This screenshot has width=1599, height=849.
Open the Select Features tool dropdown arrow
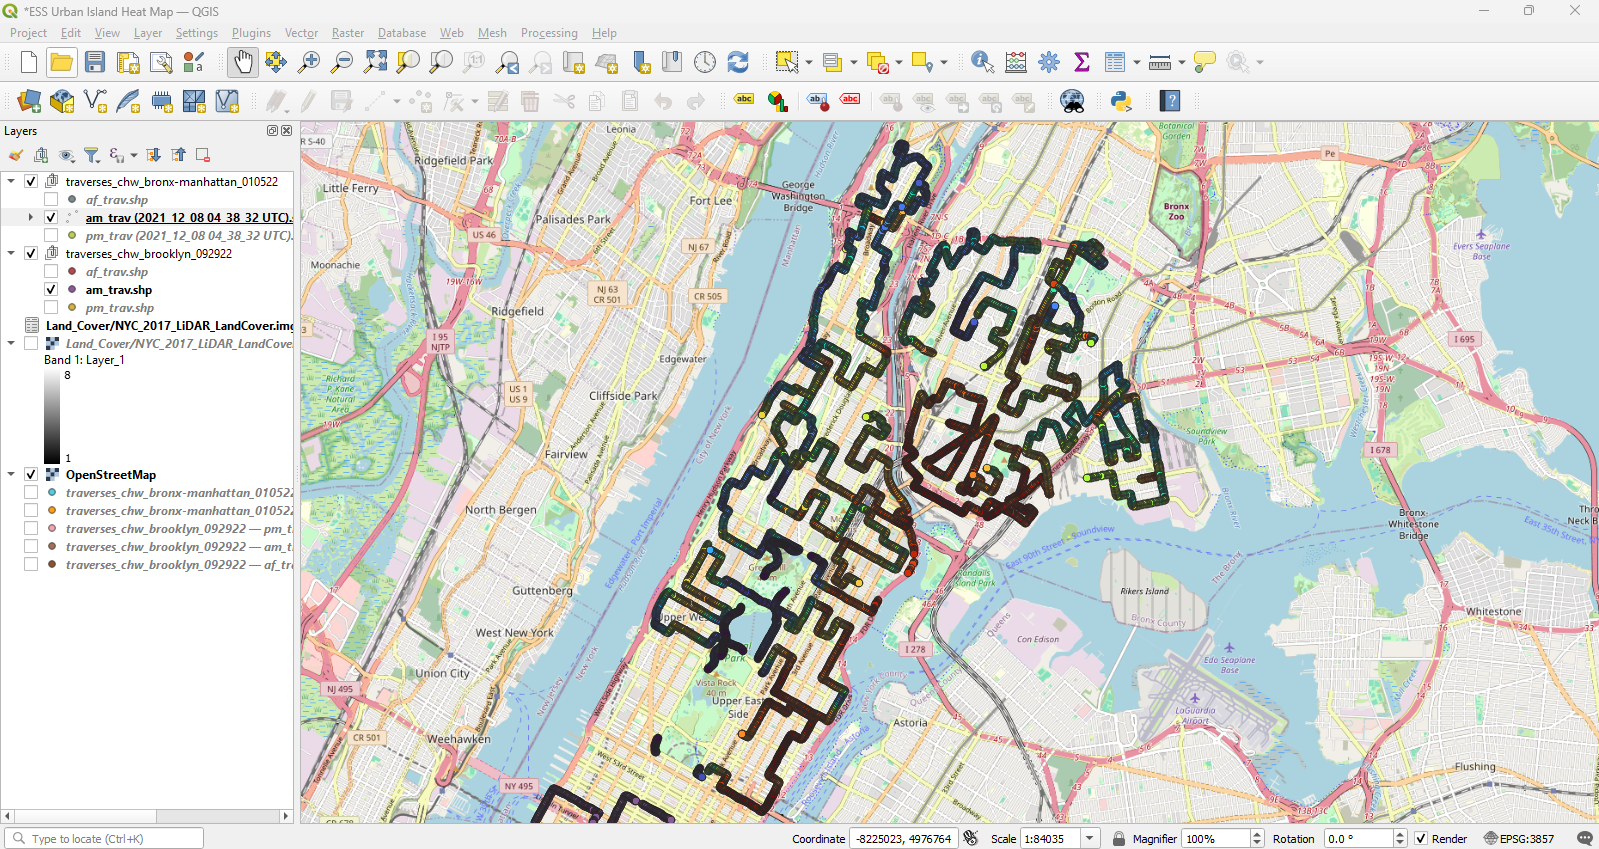pos(809,62)
